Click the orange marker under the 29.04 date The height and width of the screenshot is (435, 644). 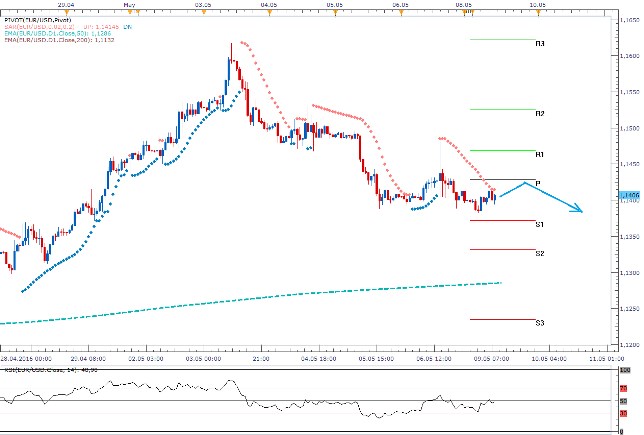(65, 12)
